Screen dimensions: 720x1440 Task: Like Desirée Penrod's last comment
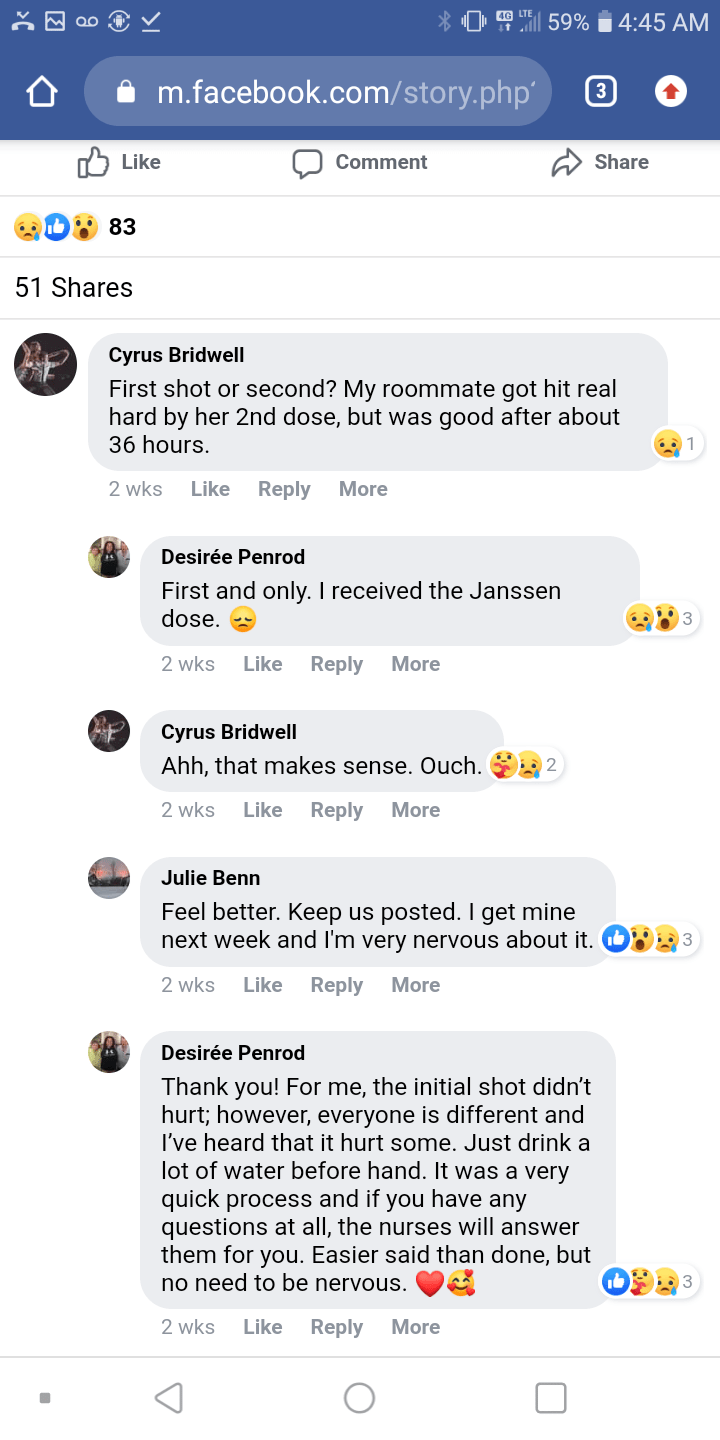262,1327
